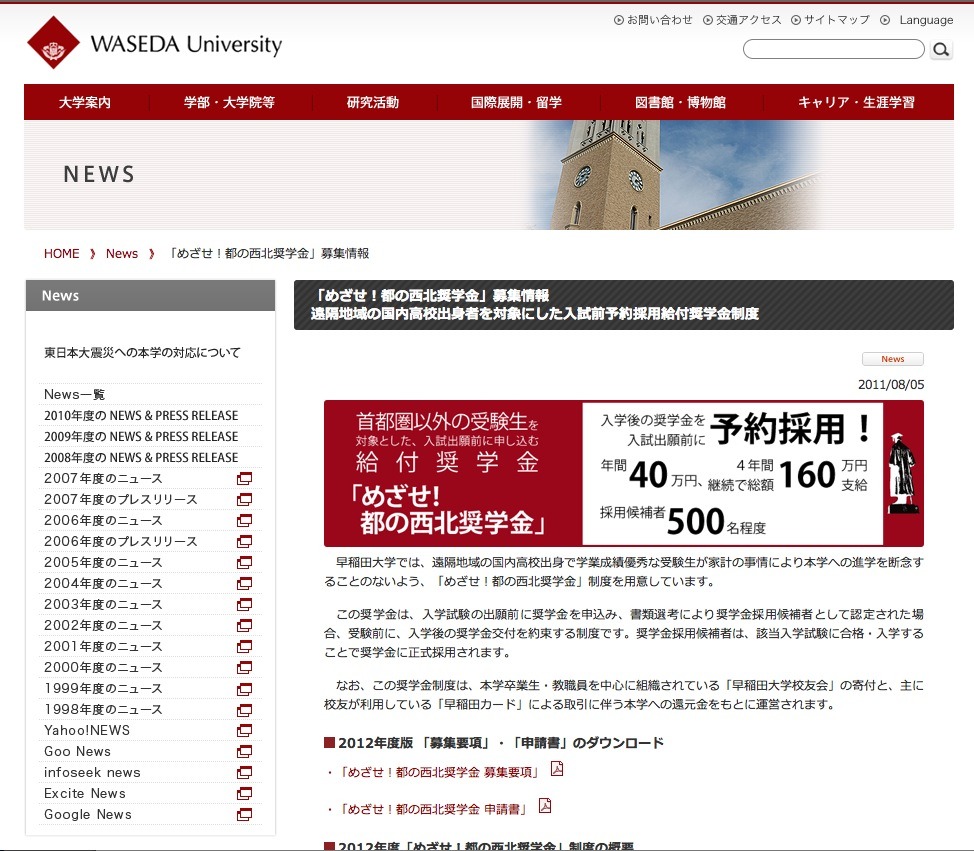Click external-window icon for 2006年度のプレスリリース
The image size is (974, 851).
[x=245, y=542]
